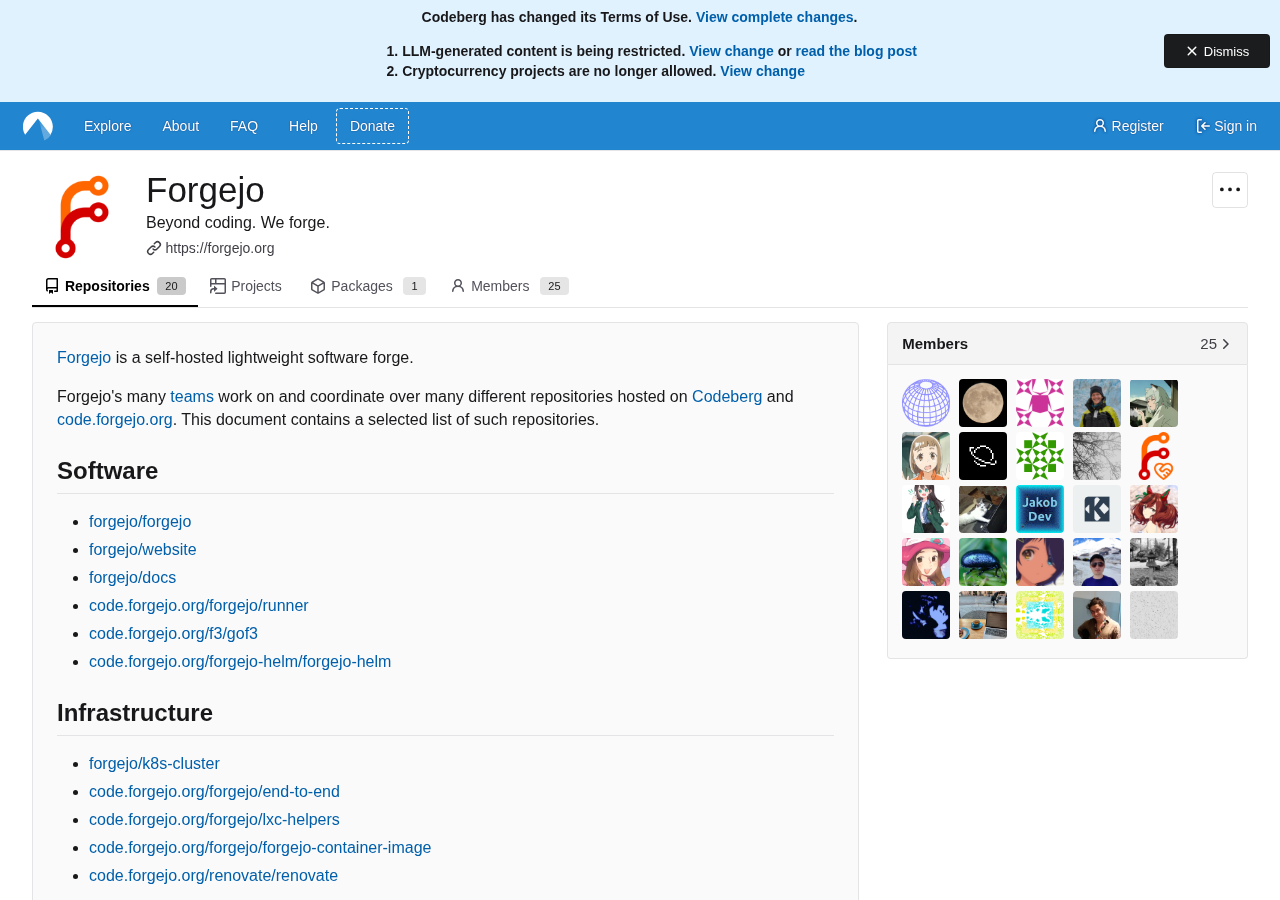Dismiss the Terms of Use banner

[x=1217, y=51]
